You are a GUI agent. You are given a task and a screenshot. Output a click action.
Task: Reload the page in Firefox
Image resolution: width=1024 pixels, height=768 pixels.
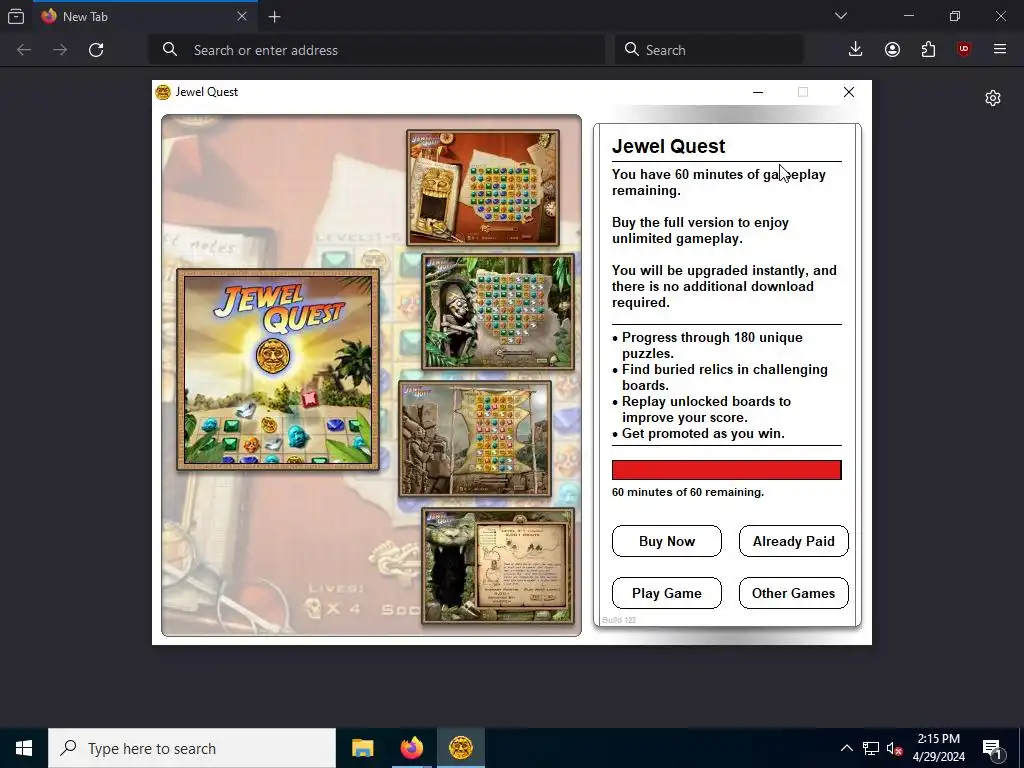[96, 50]
